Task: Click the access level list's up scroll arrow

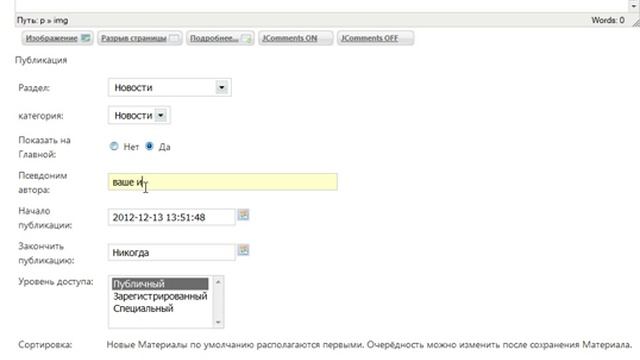Action: [x=218, y=282]
